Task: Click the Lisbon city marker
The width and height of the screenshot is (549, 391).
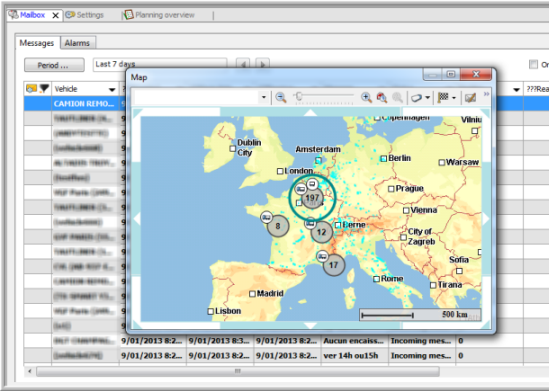Action: (x=210, y=311)
